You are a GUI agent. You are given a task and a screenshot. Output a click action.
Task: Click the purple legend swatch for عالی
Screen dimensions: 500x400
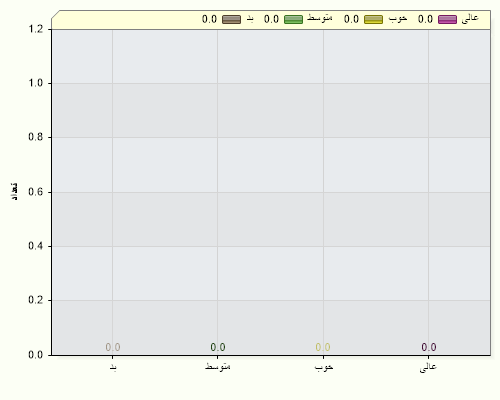point(447,19)
